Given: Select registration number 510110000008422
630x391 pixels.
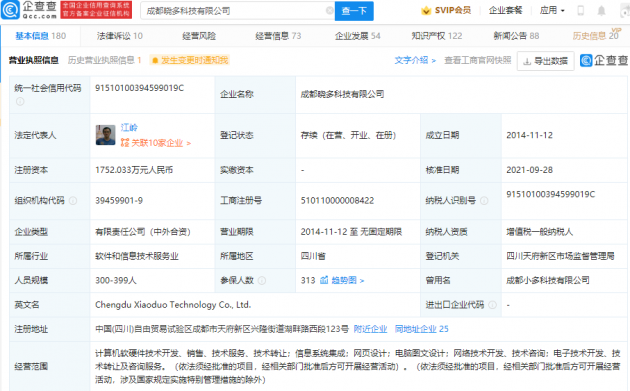Looking at the screenshot, I should coord(338,201).
